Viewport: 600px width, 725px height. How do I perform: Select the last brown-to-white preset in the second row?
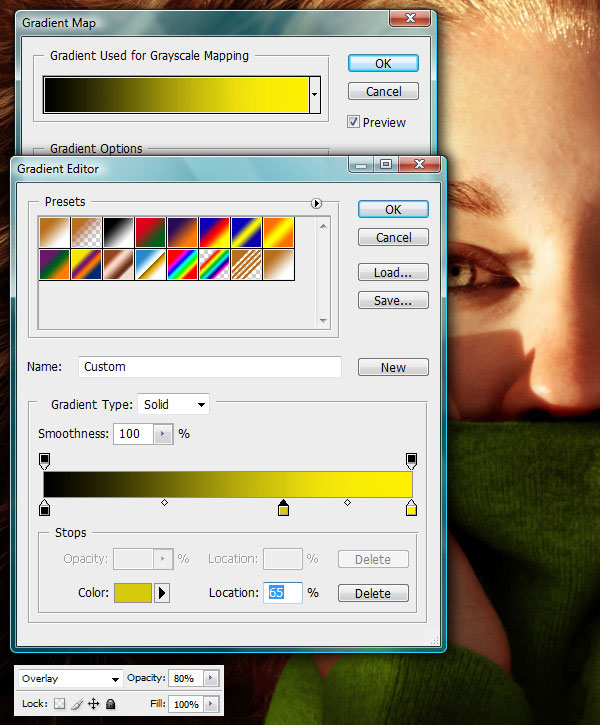coord(278,264)
